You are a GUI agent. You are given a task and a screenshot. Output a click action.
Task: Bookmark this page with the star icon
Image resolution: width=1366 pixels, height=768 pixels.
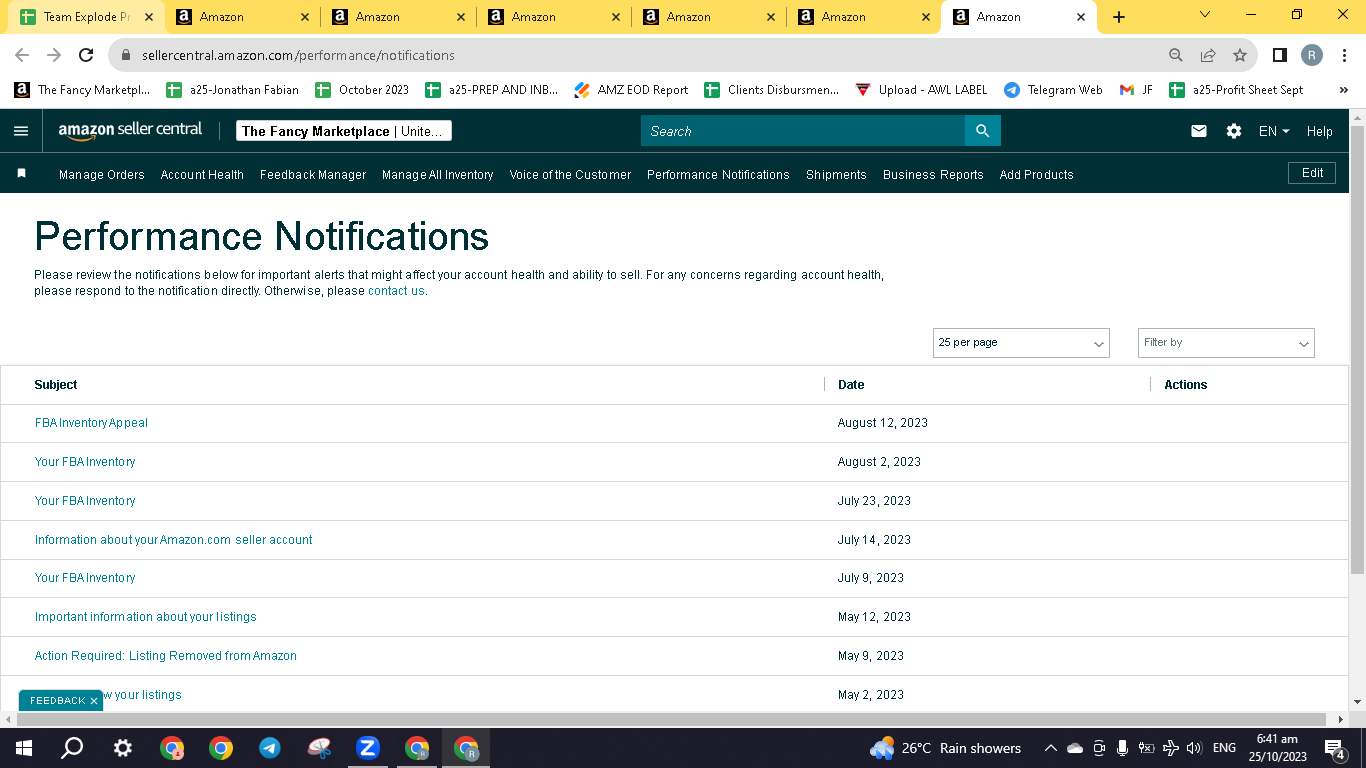tap(1240, 55)
